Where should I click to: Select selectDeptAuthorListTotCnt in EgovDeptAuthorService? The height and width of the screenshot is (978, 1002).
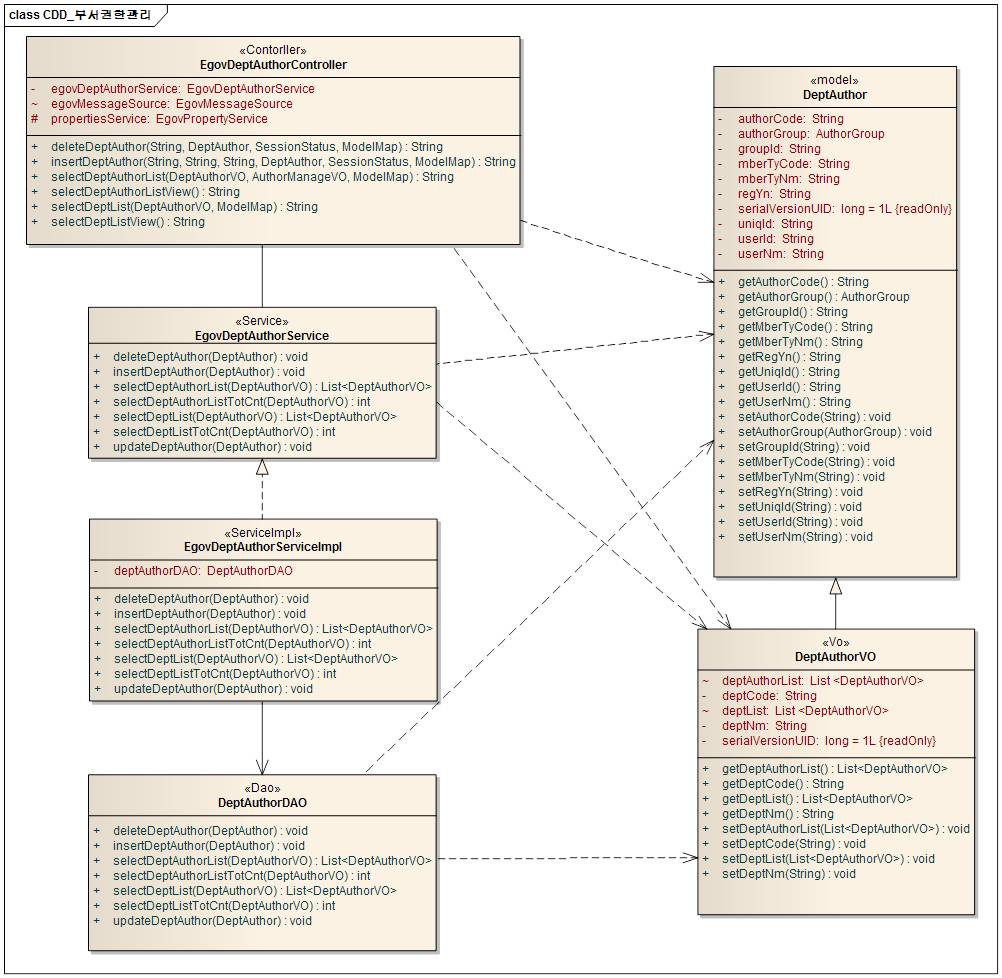pos(241,402)
